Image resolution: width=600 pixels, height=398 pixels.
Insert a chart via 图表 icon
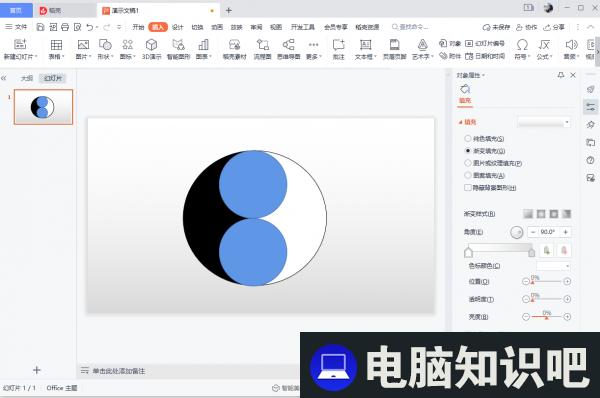[x=203, y=45]
